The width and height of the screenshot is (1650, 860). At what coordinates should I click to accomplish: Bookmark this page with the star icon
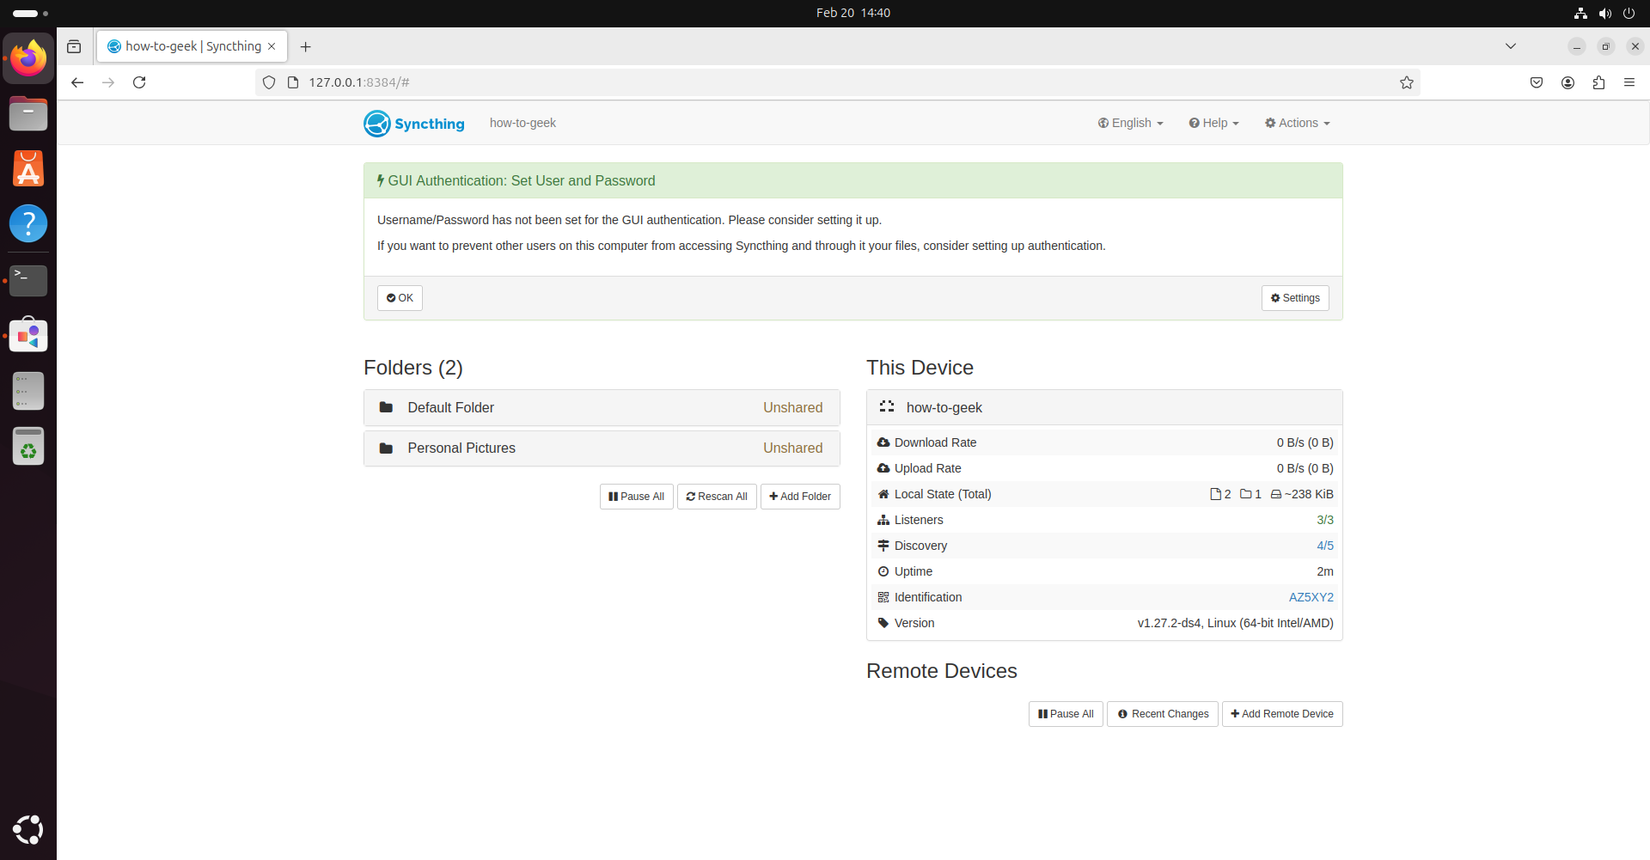coord(1406,82)
